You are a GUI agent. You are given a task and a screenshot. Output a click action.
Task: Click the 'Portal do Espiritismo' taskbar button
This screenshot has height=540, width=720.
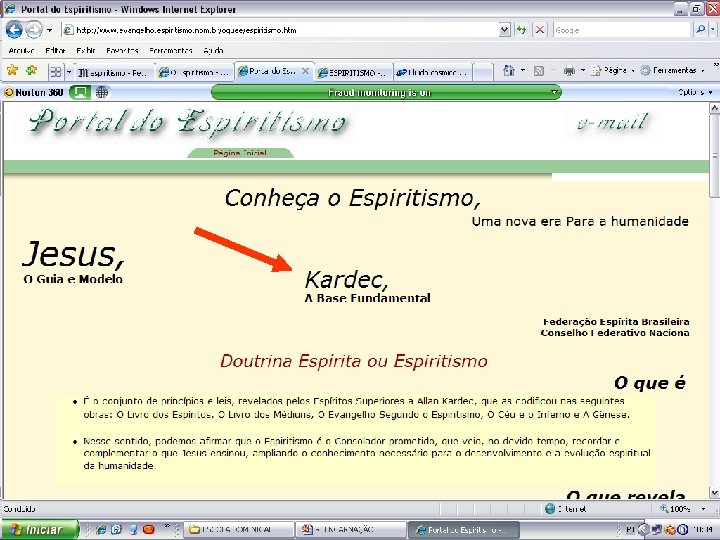click(x=463, y=530)
